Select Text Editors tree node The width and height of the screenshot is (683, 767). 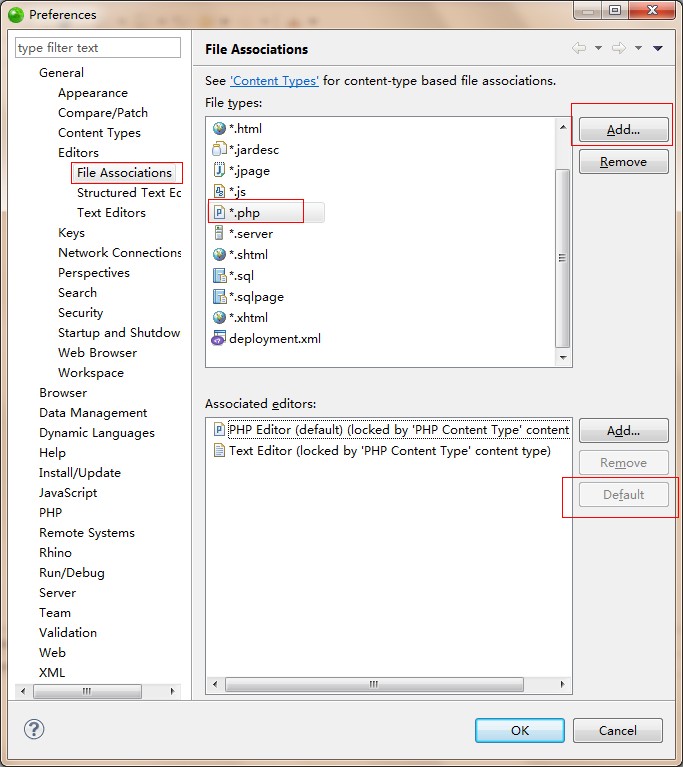[x=112, y=213]
